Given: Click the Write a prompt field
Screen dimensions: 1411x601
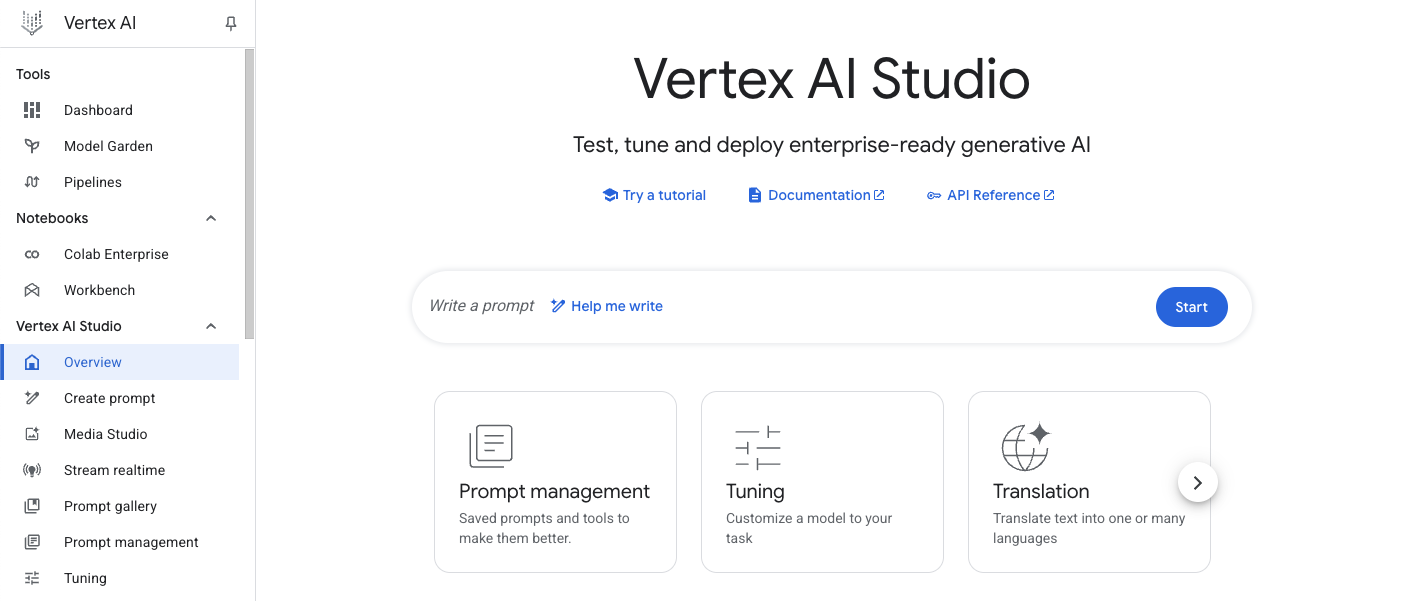Looking at the screenshot, I should coord(482,306).
